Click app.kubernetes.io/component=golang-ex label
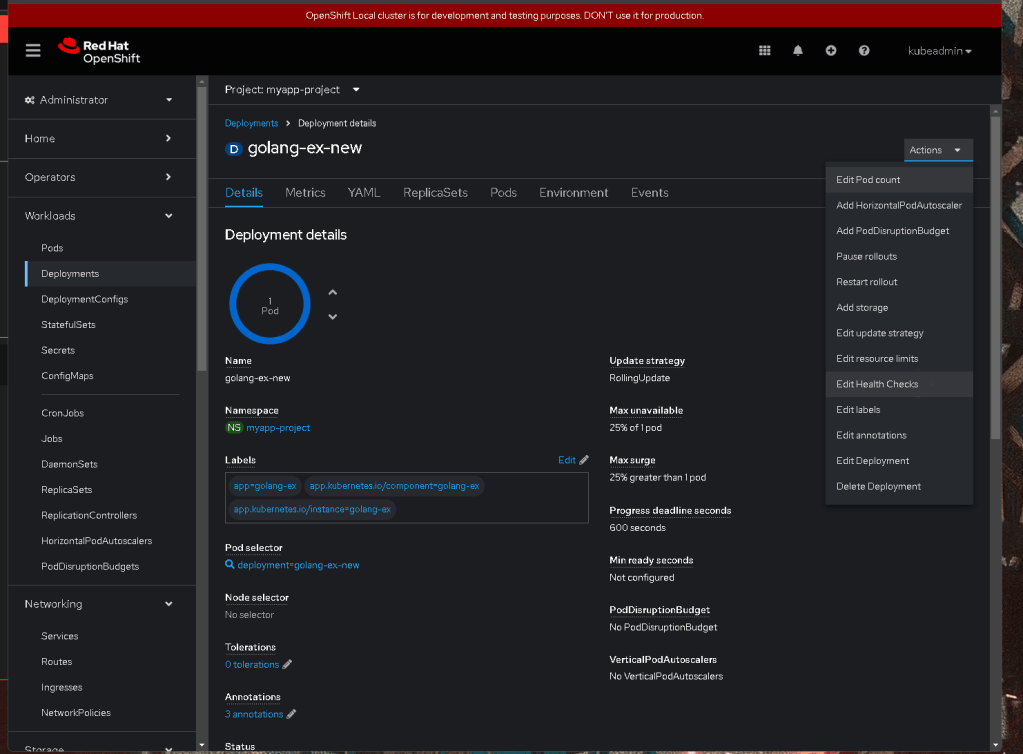Screen dimensions: 1023x754 [x=394, y=486]
